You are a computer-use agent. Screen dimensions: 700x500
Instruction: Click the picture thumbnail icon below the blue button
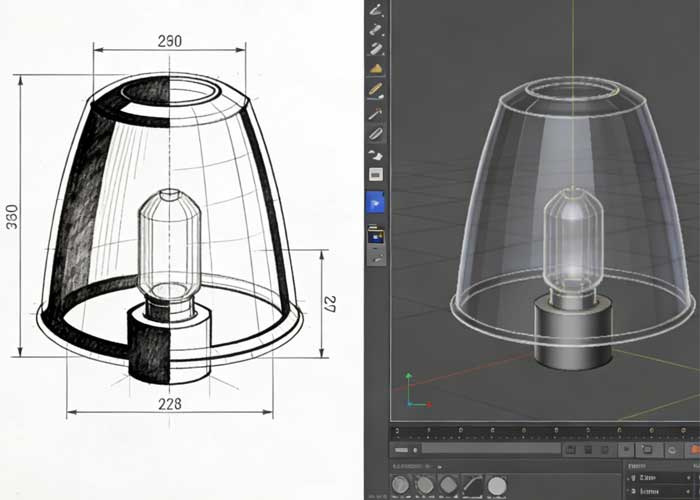[377, 237]
